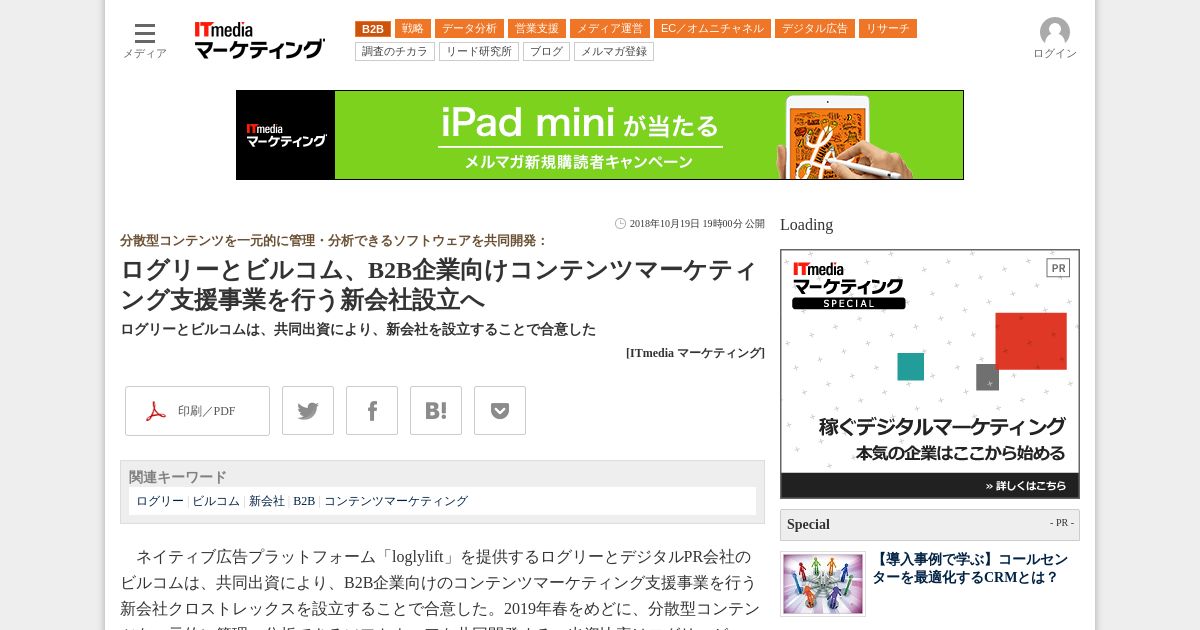
Task: Select the データ分析 category tab
Action: (x=469, y=29)
